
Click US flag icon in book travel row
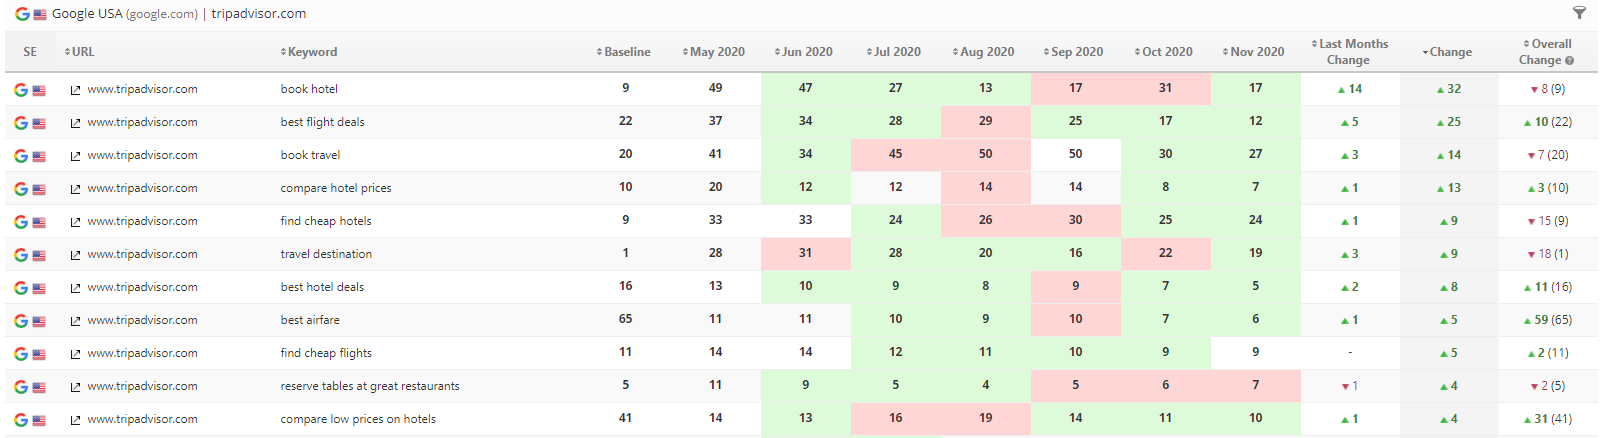39,156
